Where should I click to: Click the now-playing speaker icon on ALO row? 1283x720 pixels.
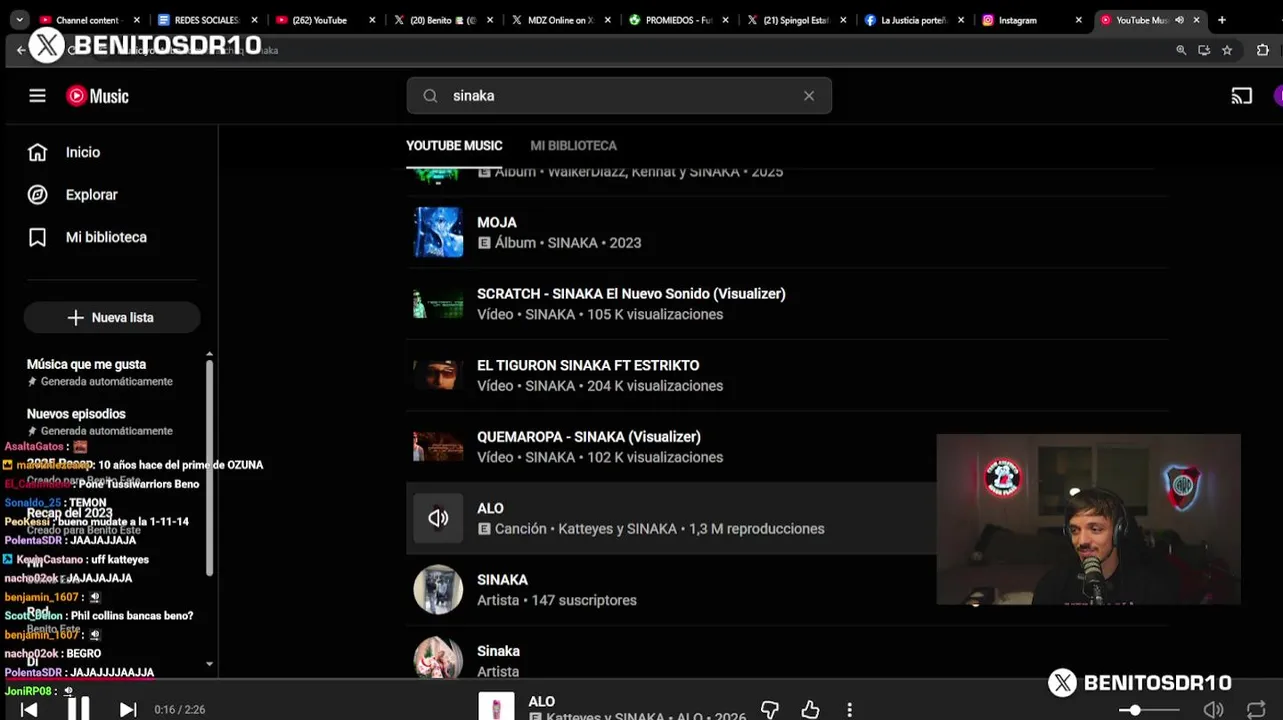pos(438,518)
